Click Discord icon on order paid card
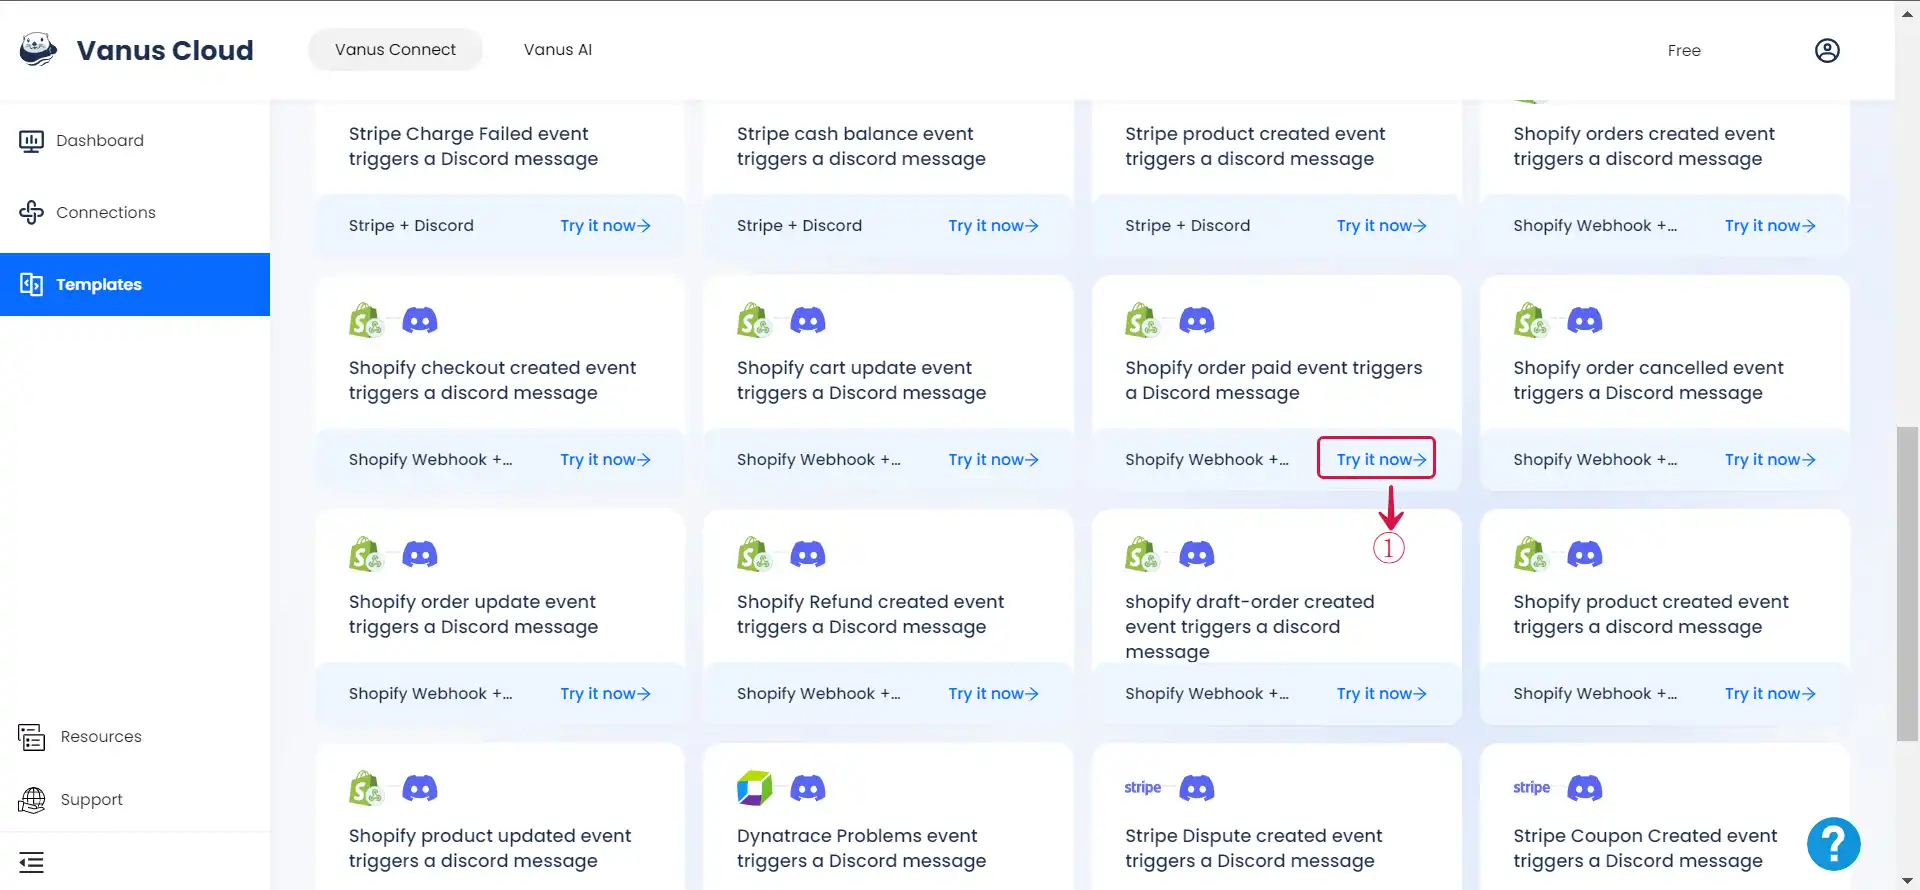Viewport: 1920px width, 890px height. coord(1196,320)
